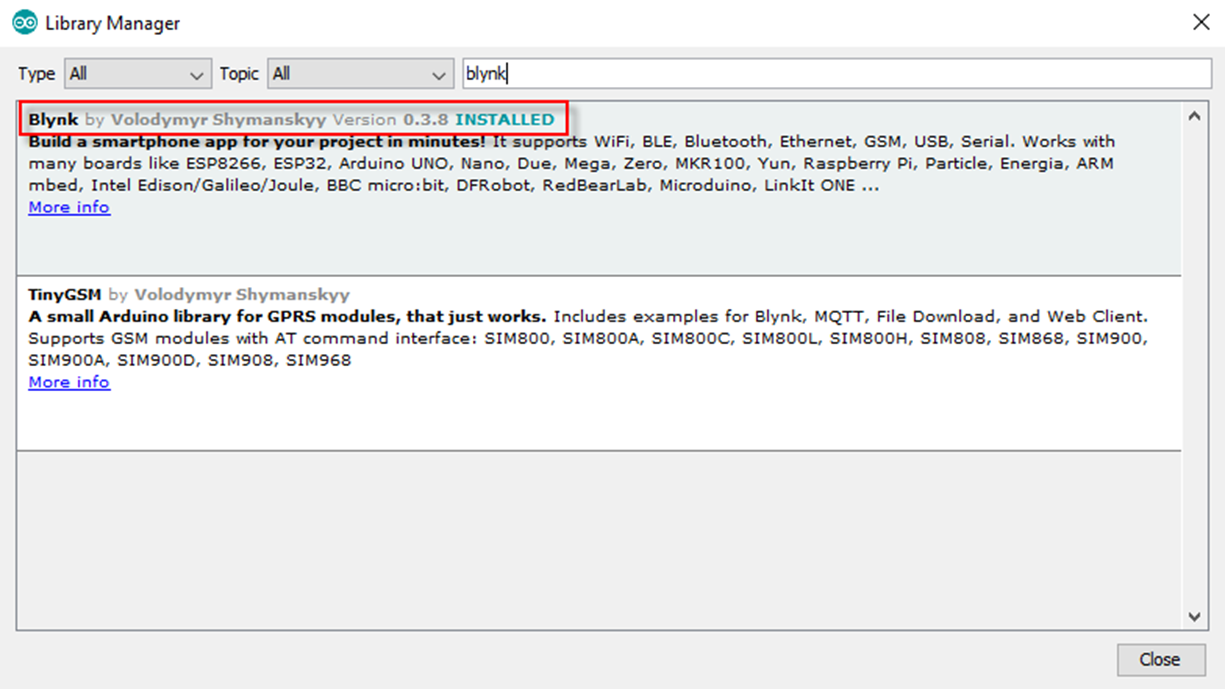Click the Topic label next to dropdown

tap(239, 74)
